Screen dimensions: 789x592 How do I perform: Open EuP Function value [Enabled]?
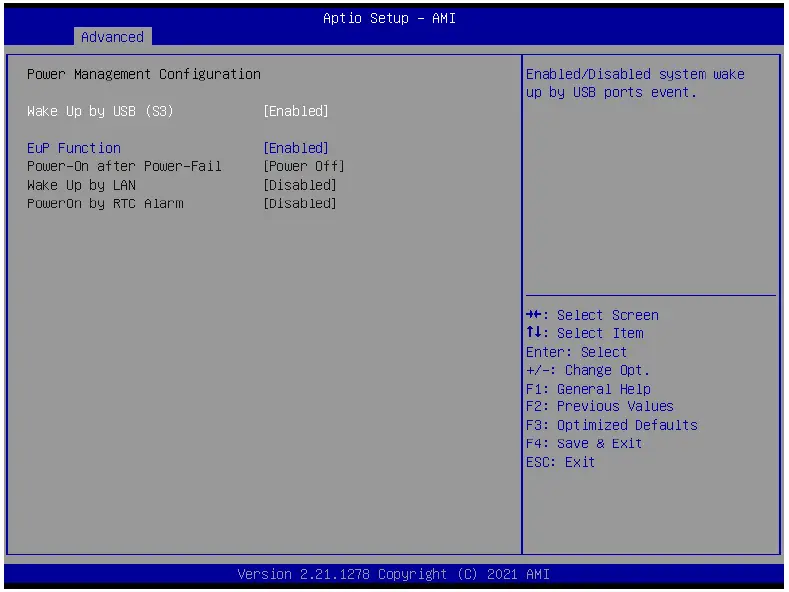[x=296, y=148]
